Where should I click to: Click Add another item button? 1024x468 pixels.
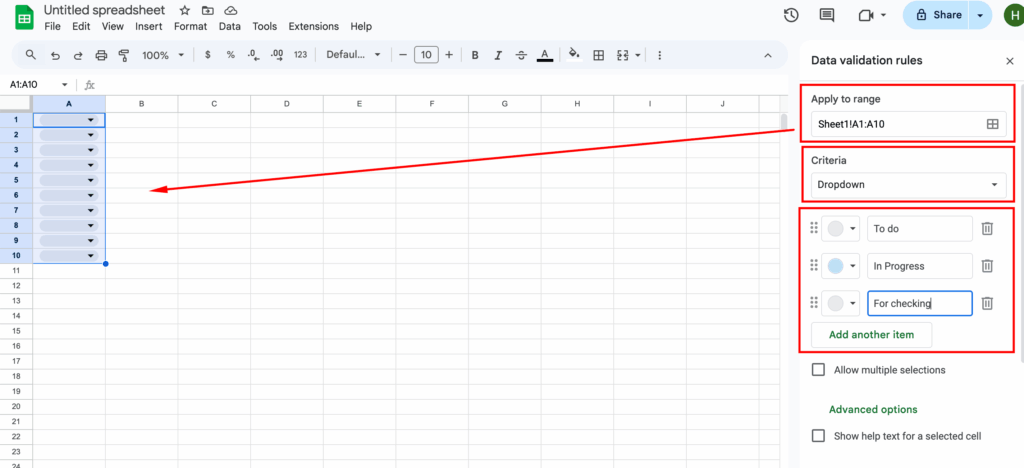click(871, 335)
